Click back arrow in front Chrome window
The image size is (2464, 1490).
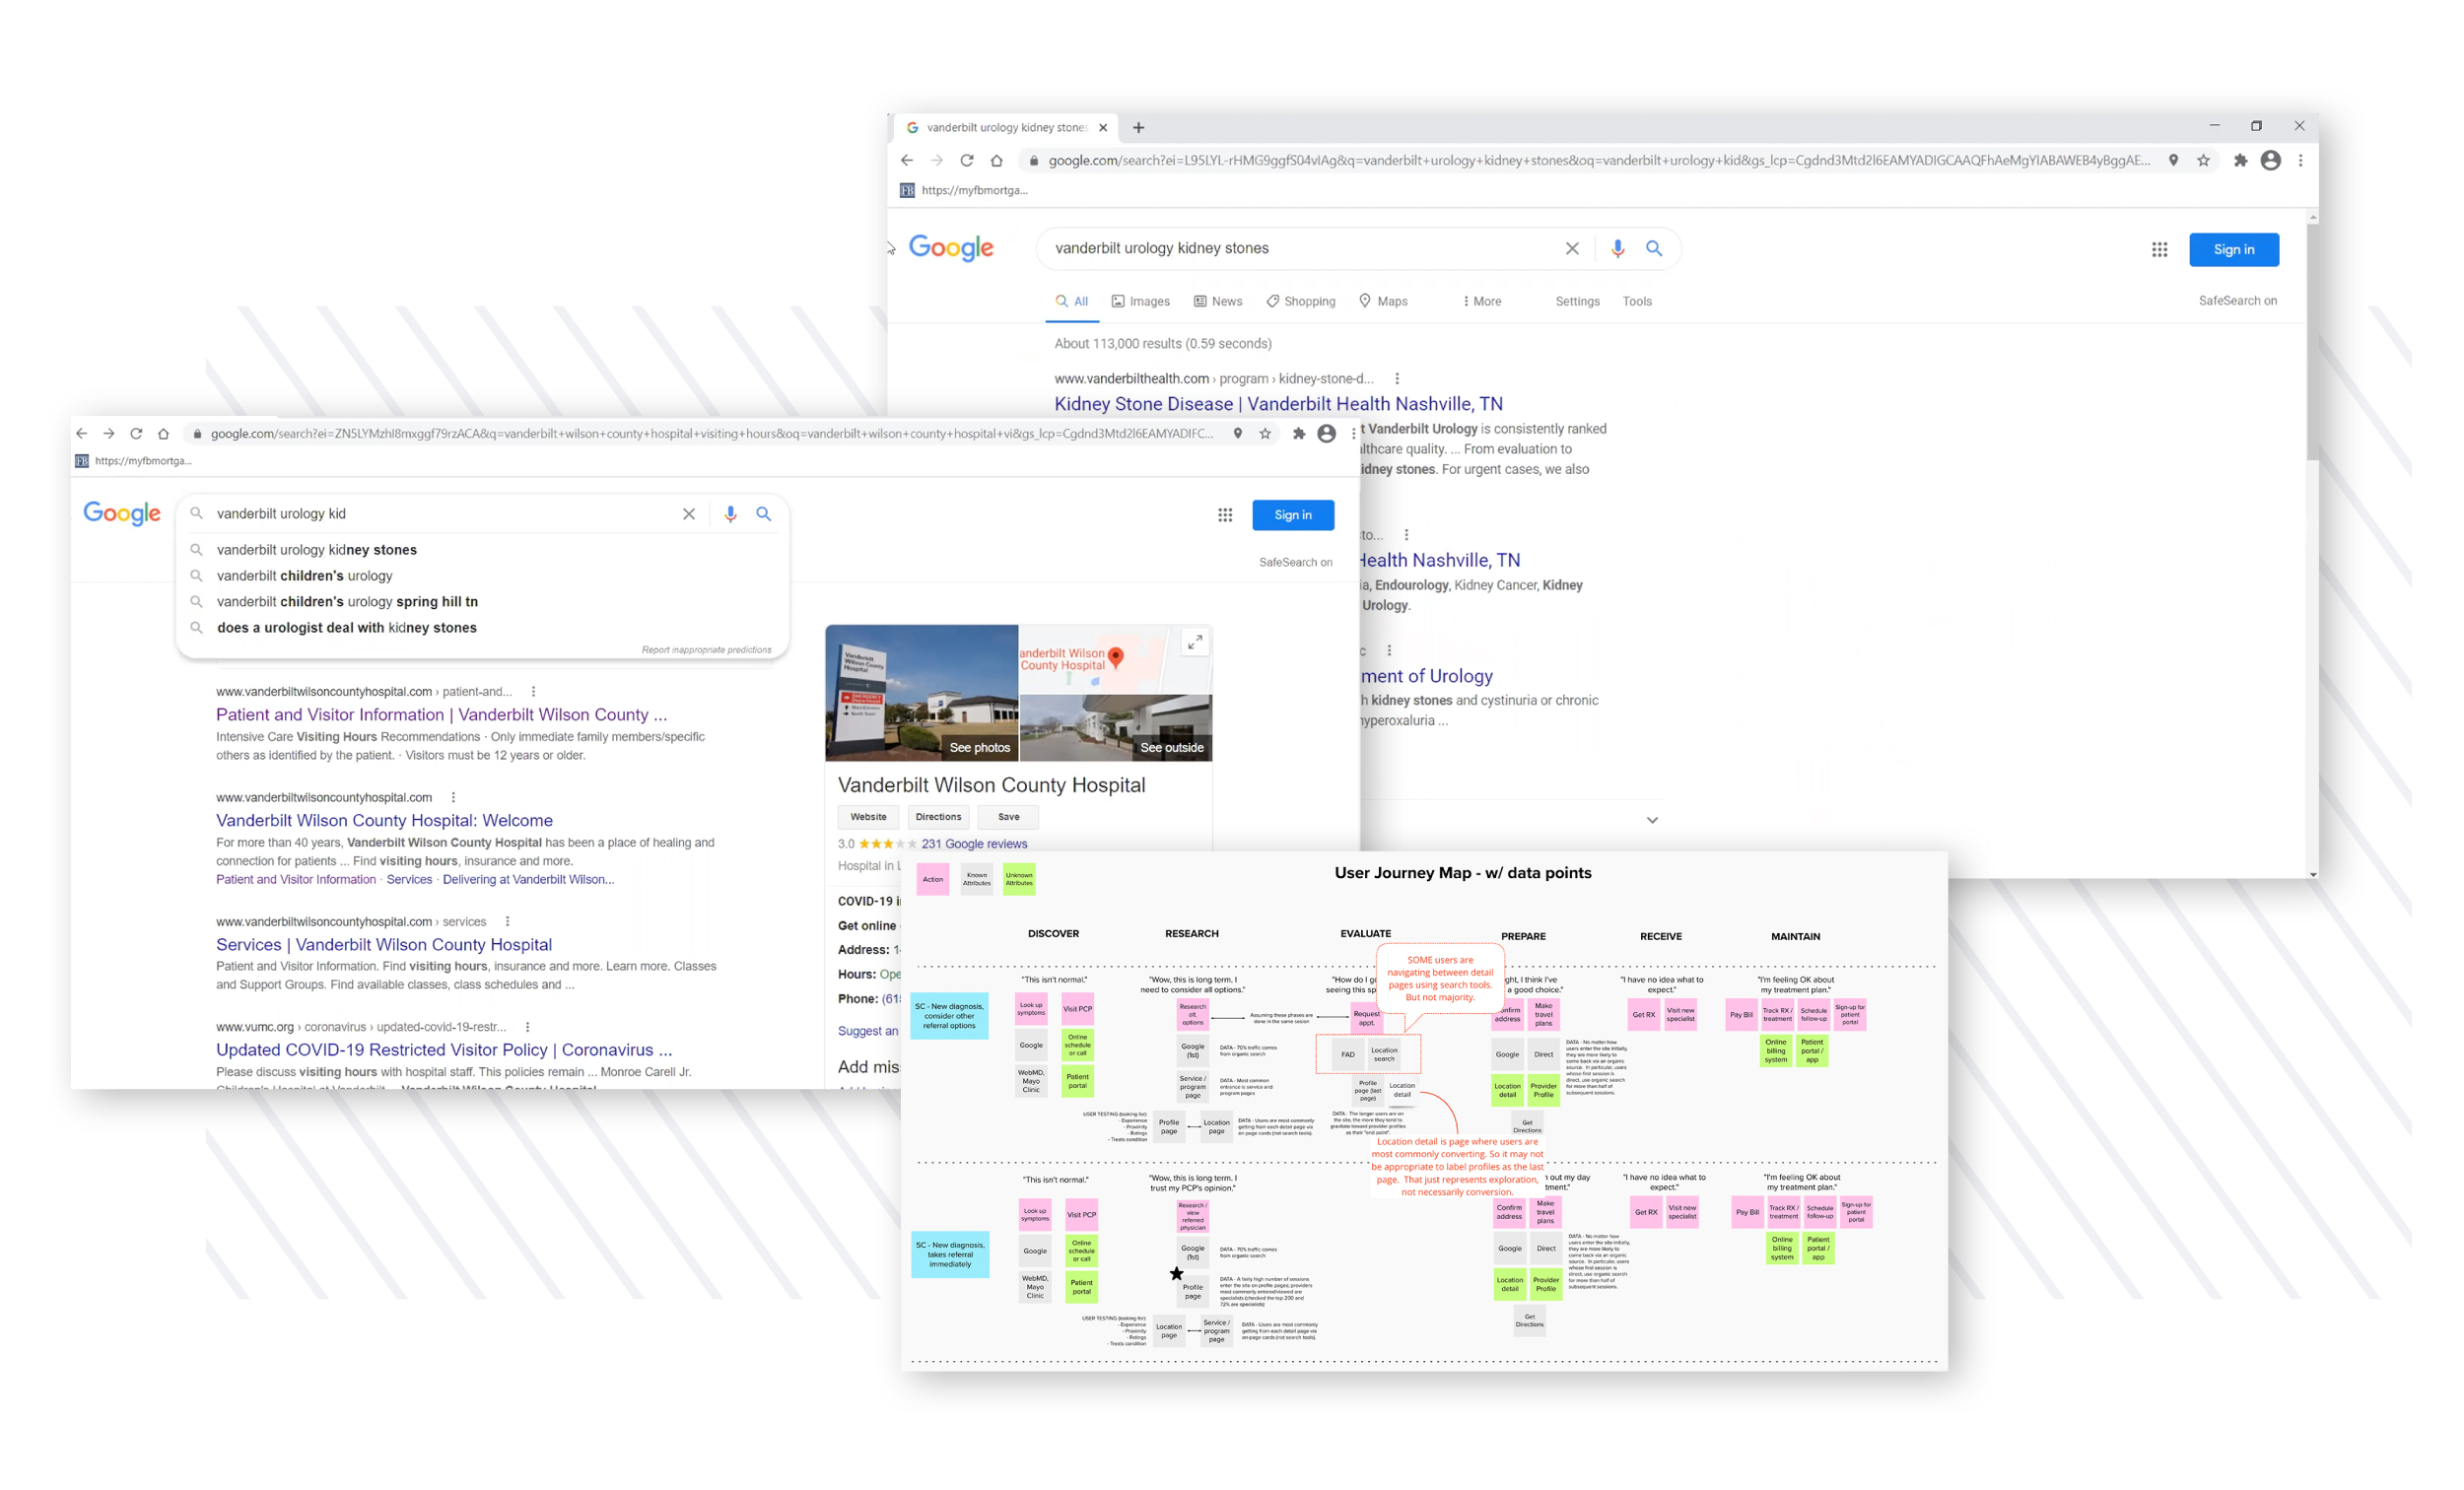[x=82, y=433]
